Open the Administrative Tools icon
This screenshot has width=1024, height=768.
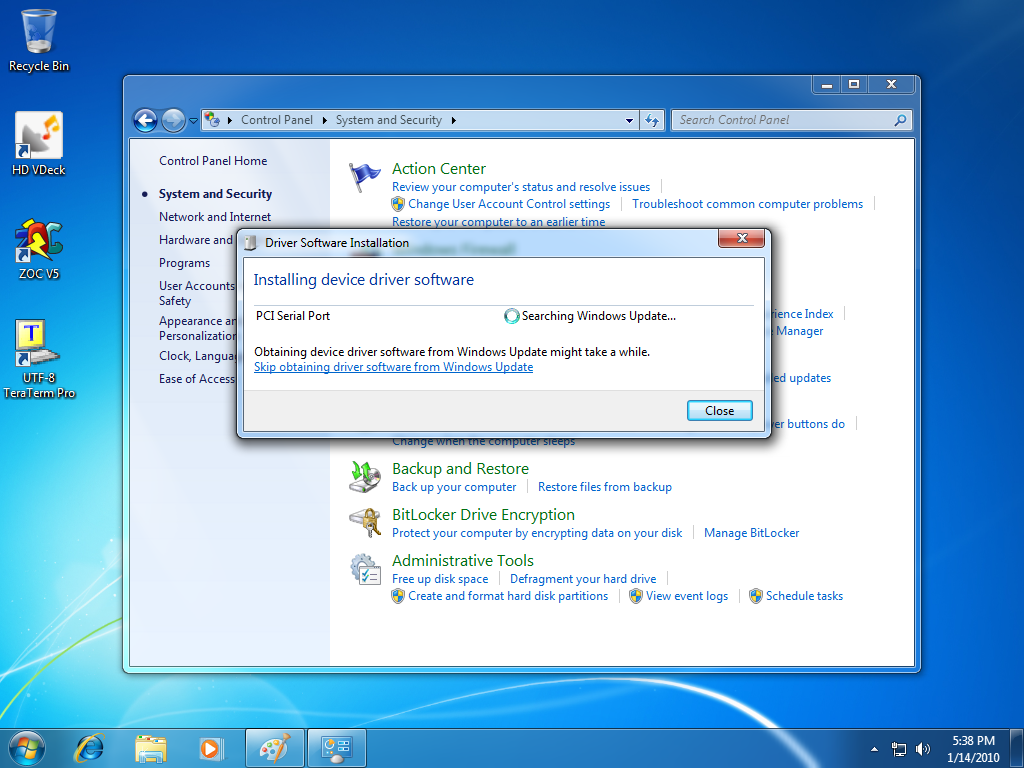pyautogui.click(x=365, y=569)
